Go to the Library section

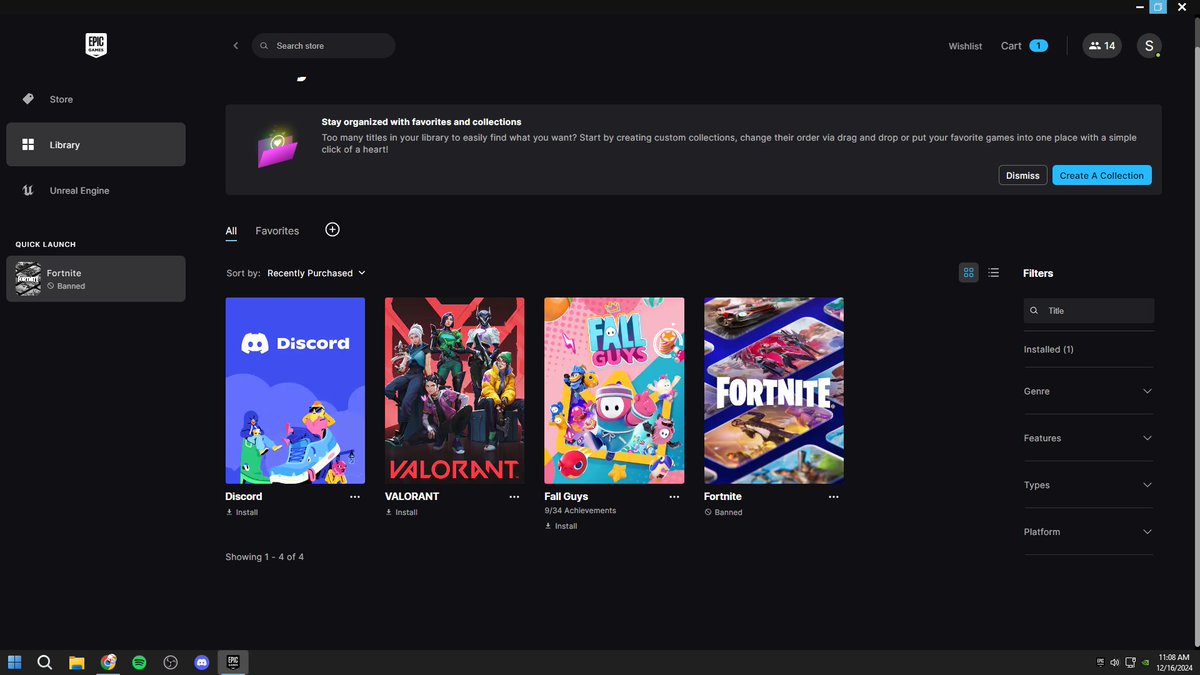coord(96,145)
